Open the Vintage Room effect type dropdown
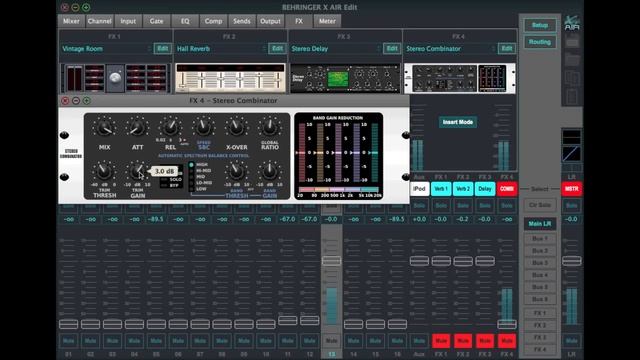The height and width of the screenshot is (360, 640). pyautogui.click(x=107, y=49)
